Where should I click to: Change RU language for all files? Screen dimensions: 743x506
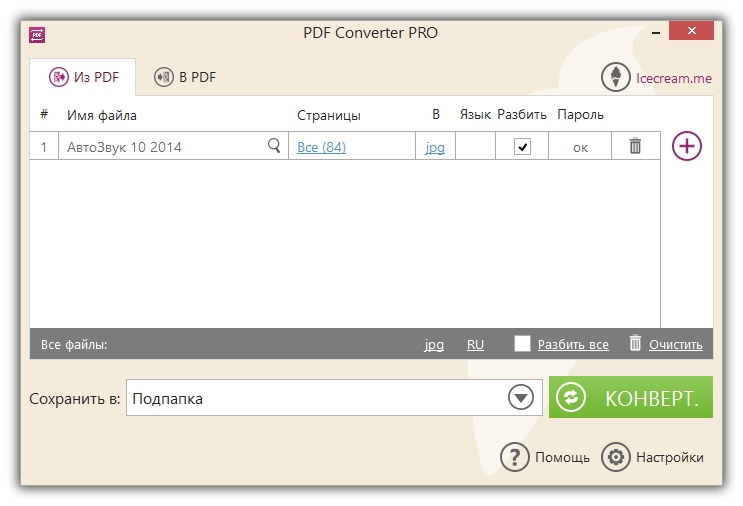coord(475,344)
